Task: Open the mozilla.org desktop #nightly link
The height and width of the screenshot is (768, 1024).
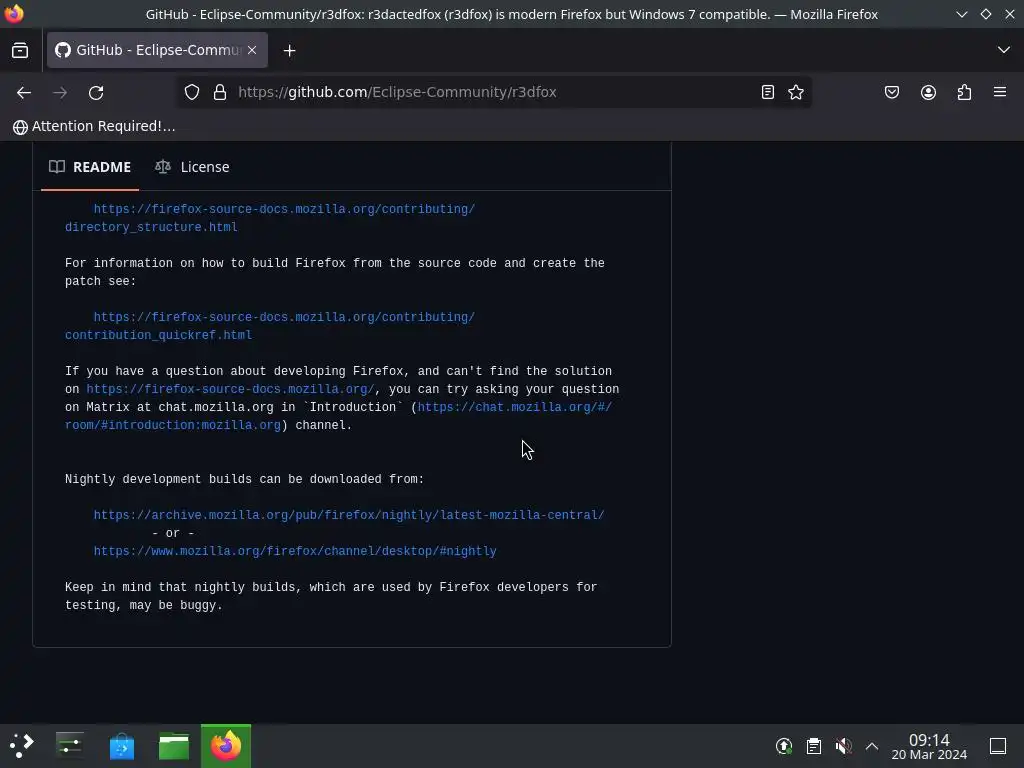Action: [x=295, y=551]
